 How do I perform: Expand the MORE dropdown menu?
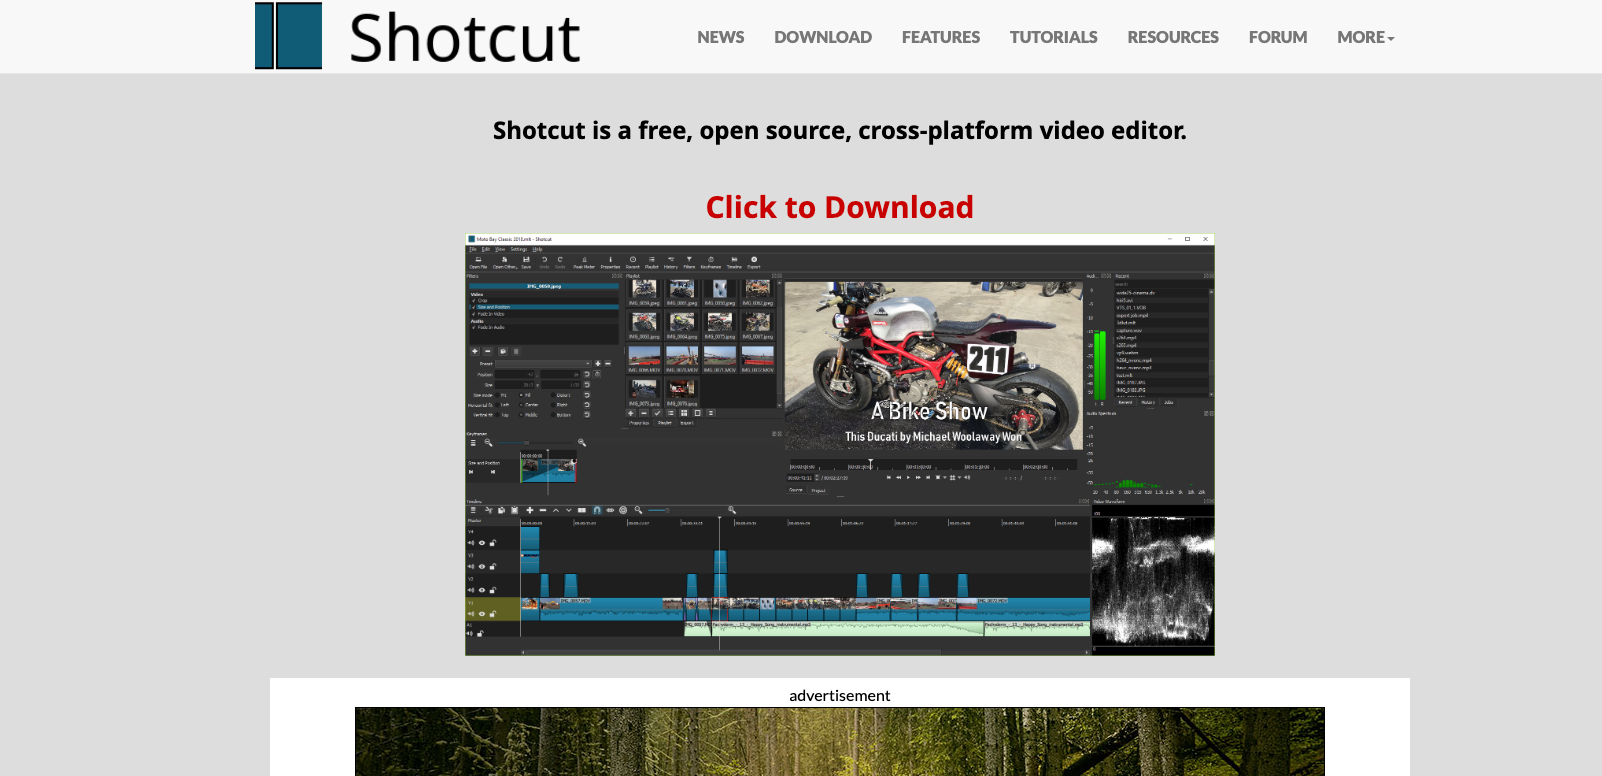tap(1365, 37)
